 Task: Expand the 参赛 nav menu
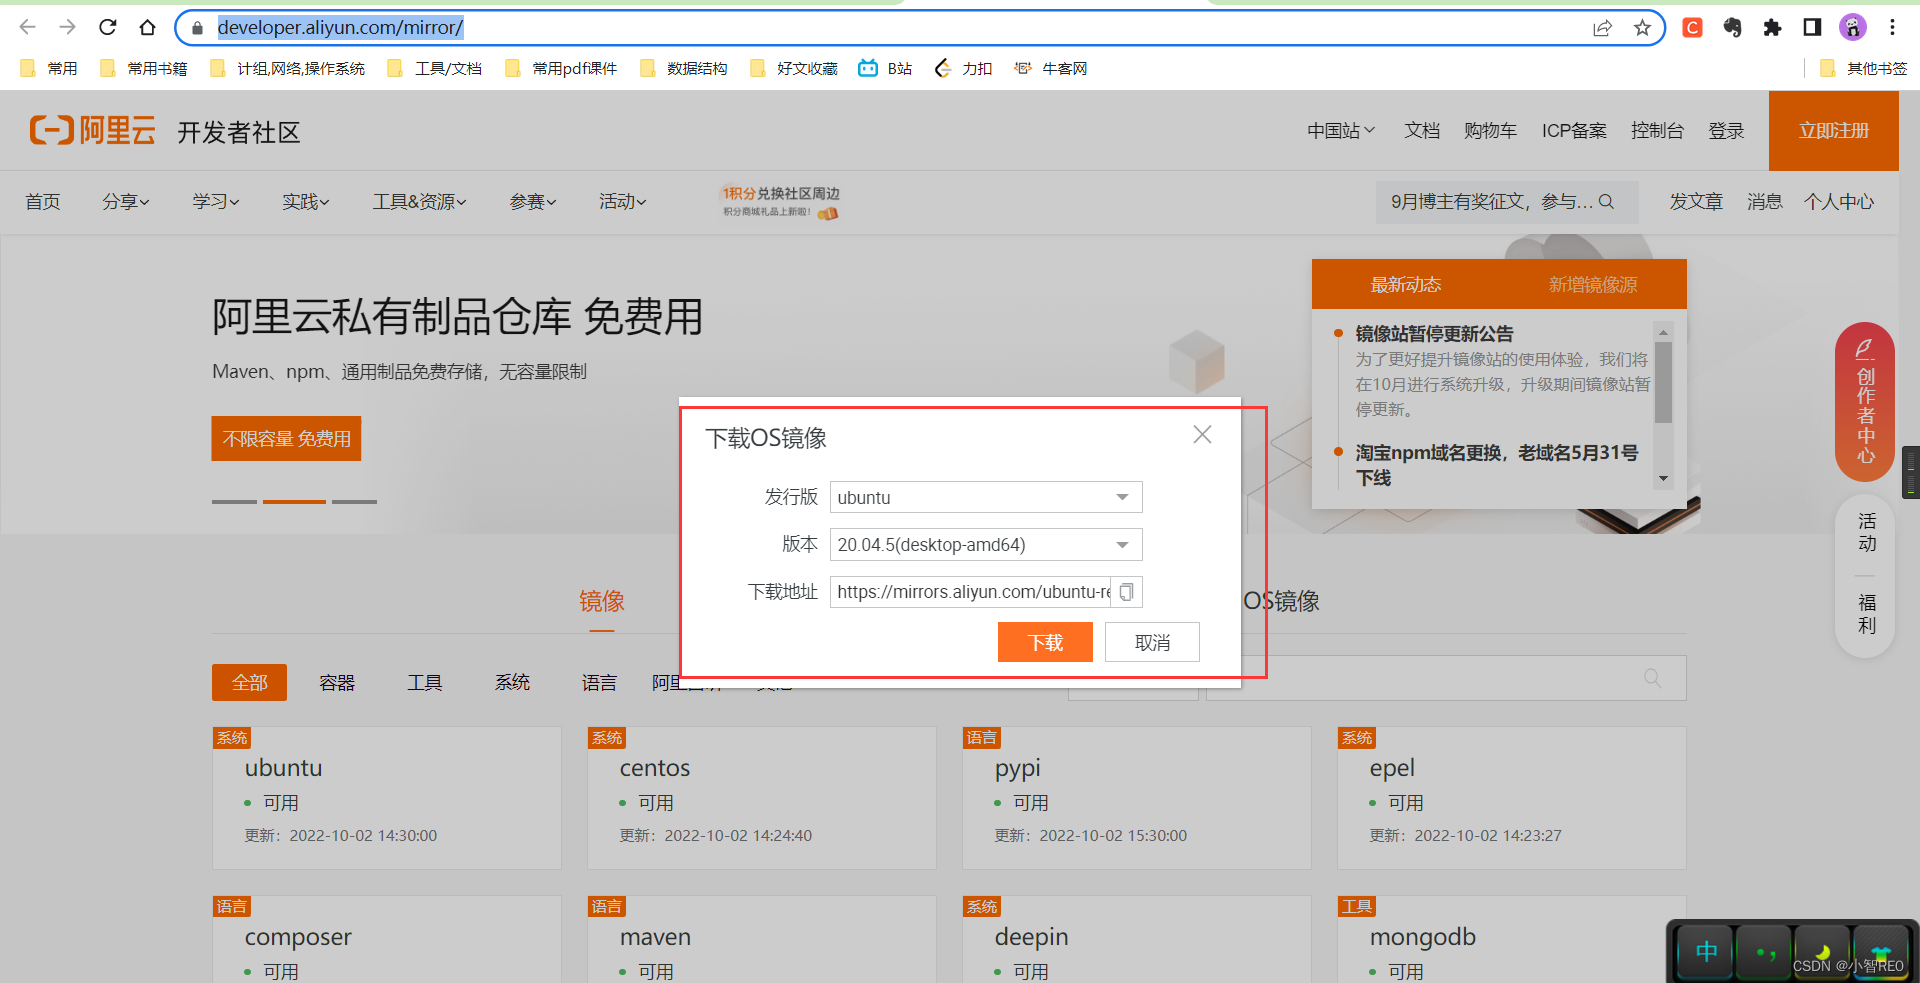click(533, 201)
